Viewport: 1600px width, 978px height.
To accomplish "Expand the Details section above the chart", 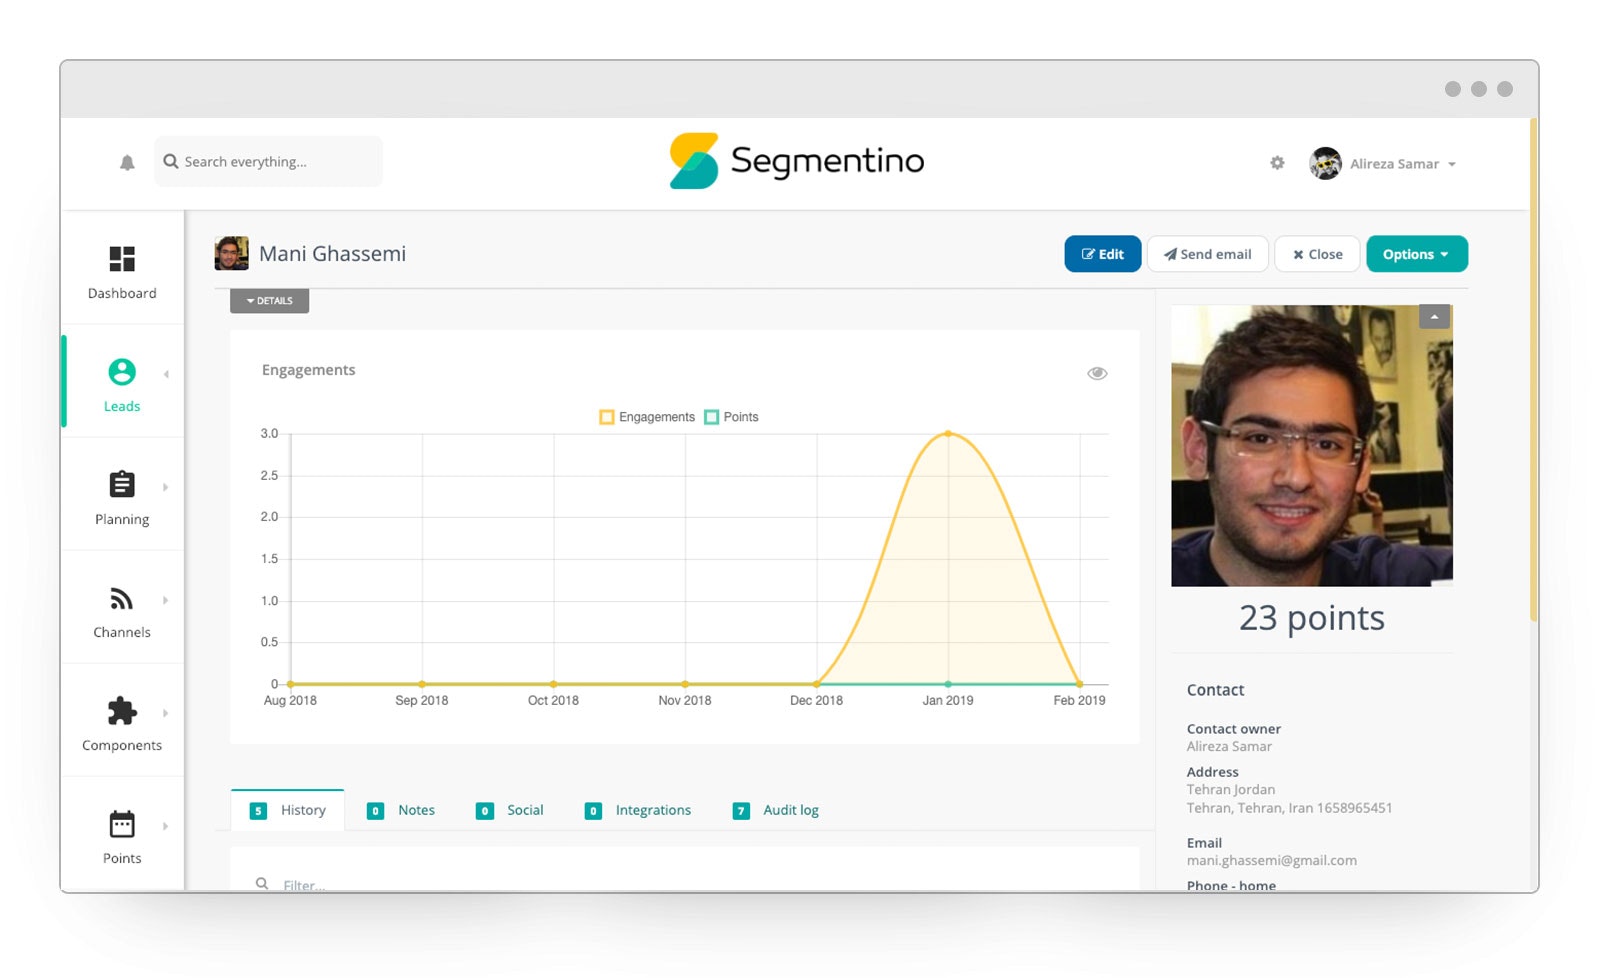I will 268,300.
